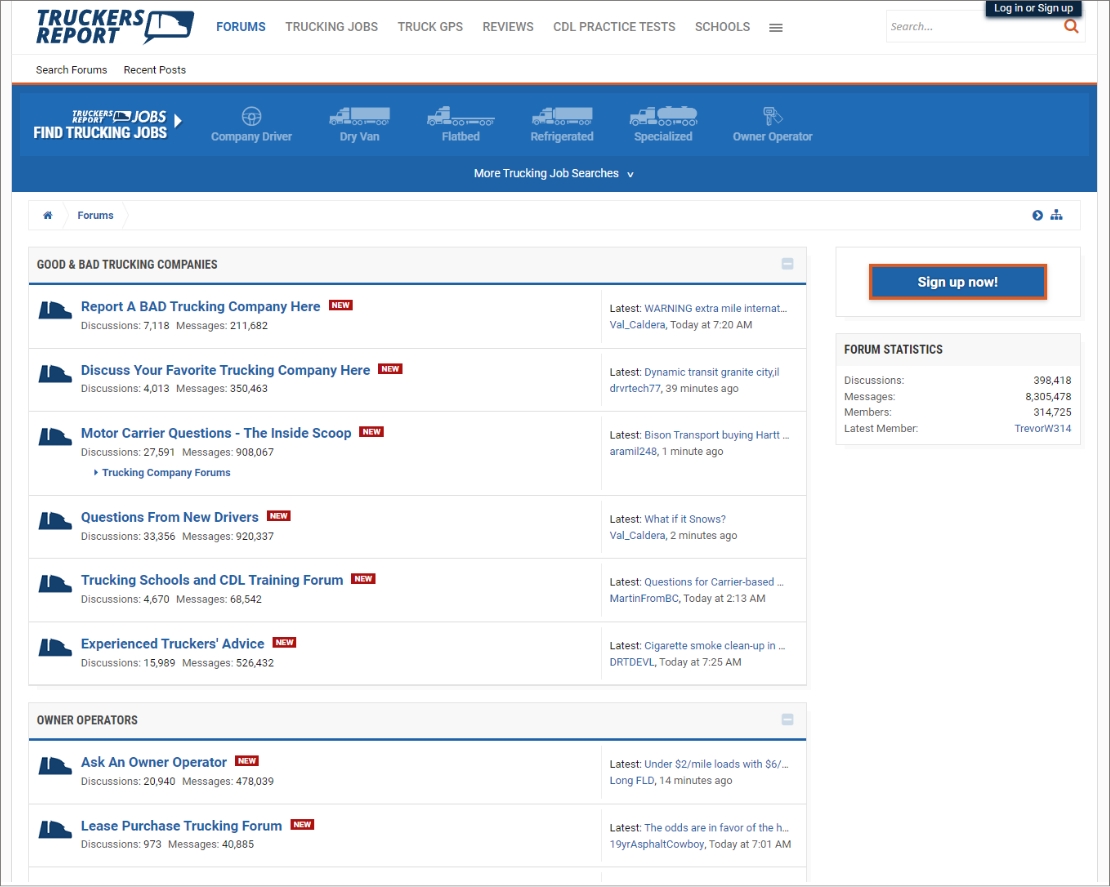Select the Dry Van truck icon
1110x887 pixels.
pos(360,116)
